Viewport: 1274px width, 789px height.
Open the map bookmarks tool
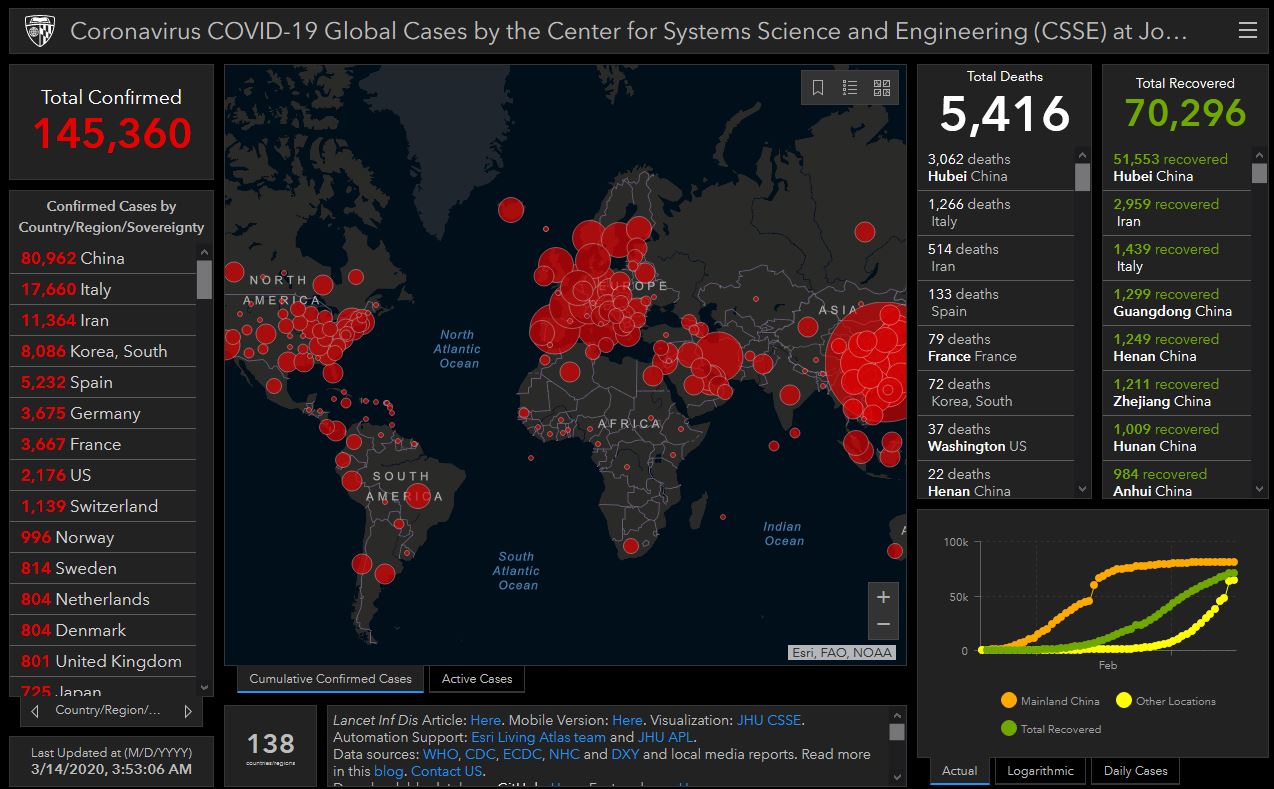coord(818,88)
